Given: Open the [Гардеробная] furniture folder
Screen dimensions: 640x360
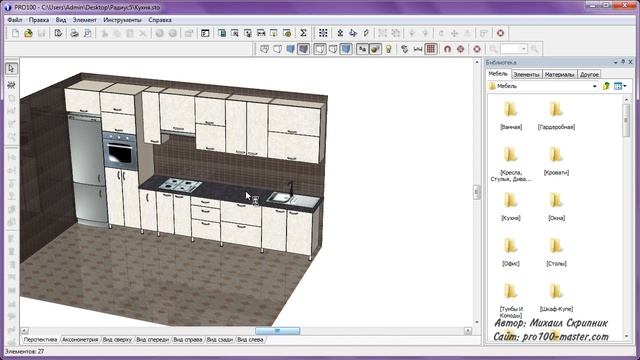Looking at the screenshot, I should (556, 116).
